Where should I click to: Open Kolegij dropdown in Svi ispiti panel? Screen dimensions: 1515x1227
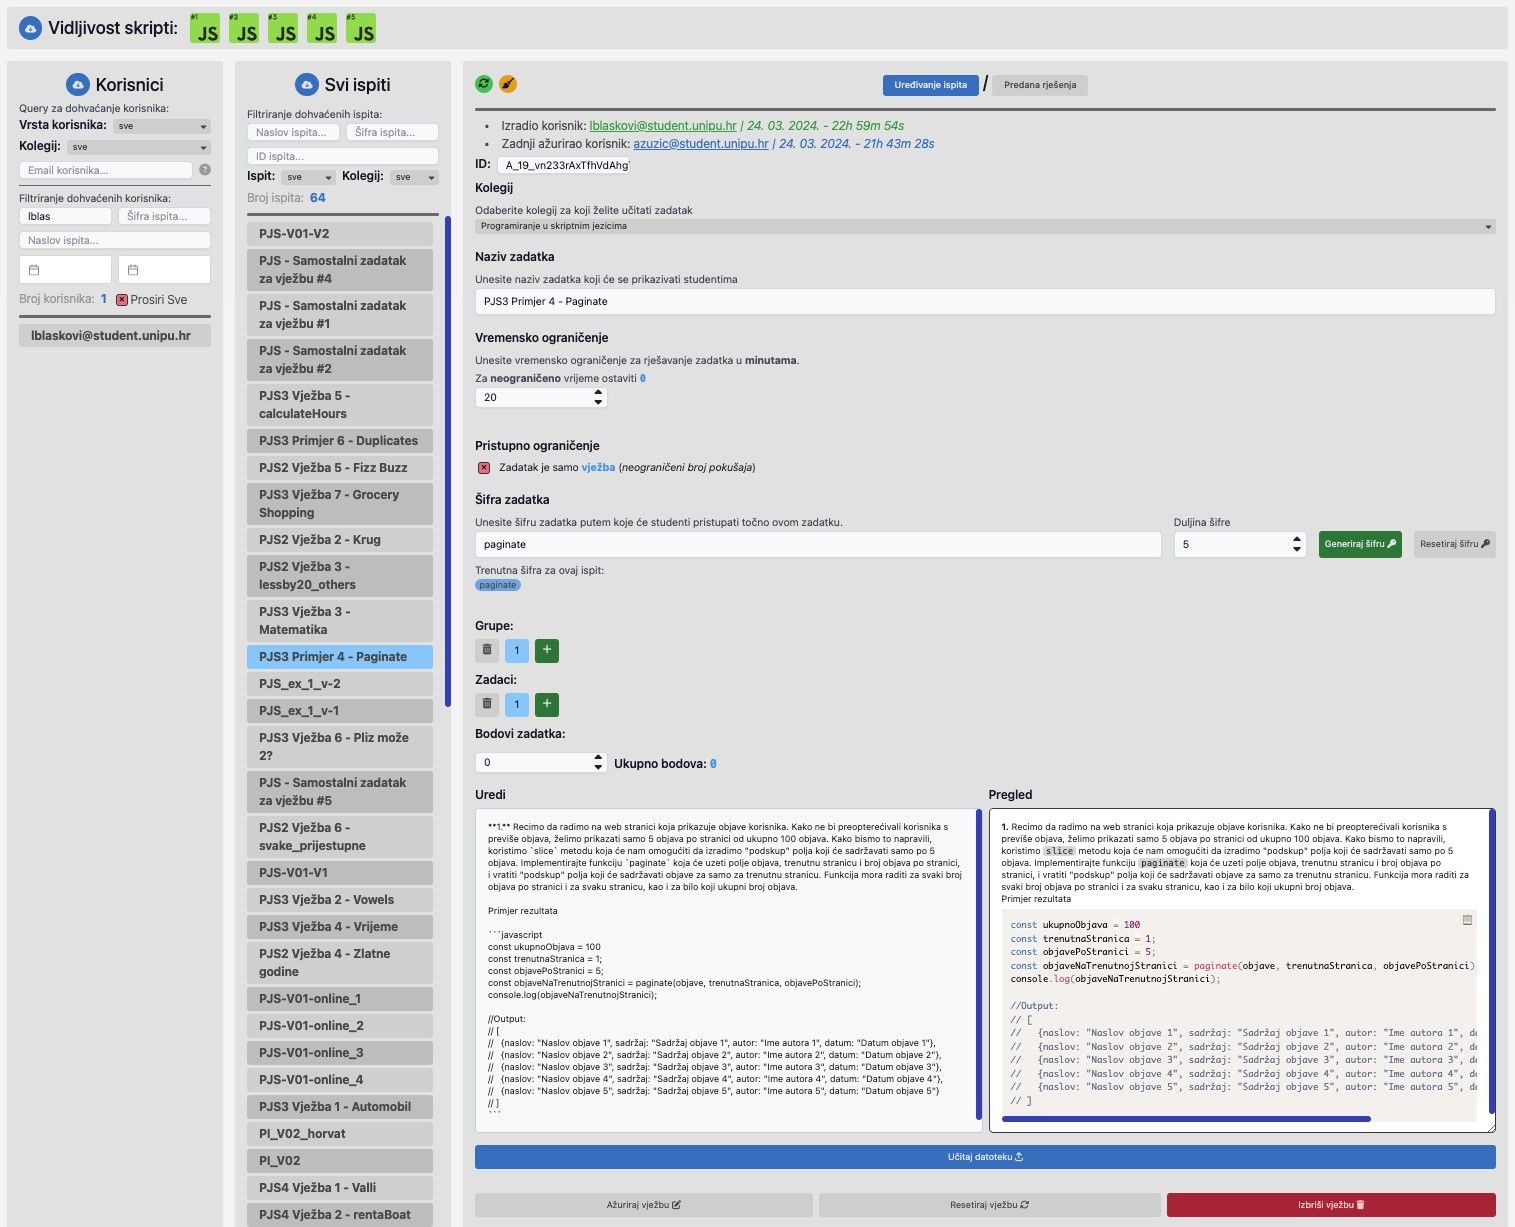pos(414,177)
